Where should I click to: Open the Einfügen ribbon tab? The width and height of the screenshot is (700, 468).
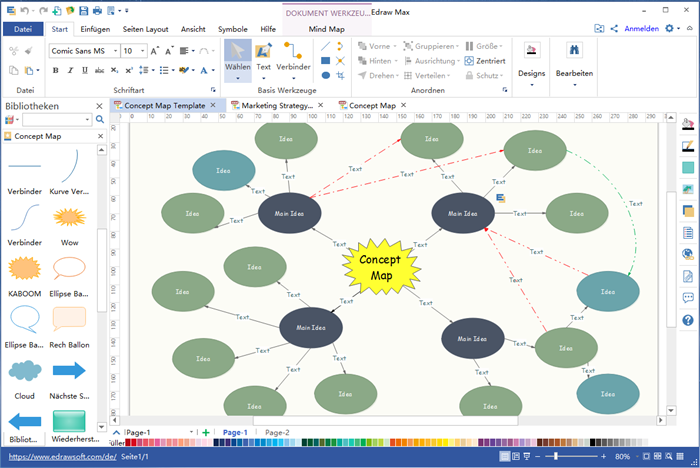tap(95, 29)
